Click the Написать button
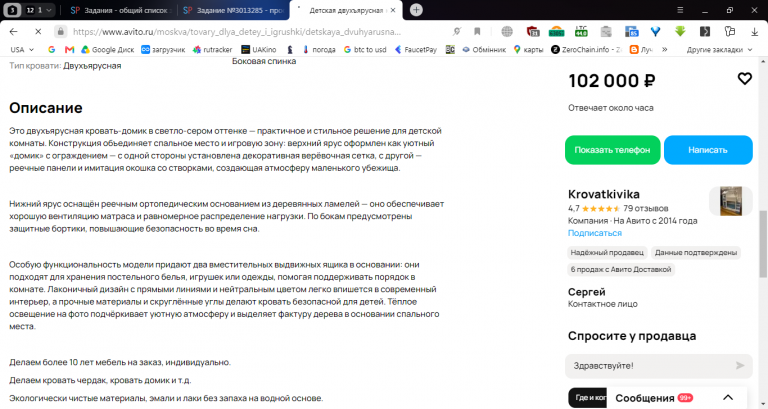768x409 pixels. [x=708, y=150]
